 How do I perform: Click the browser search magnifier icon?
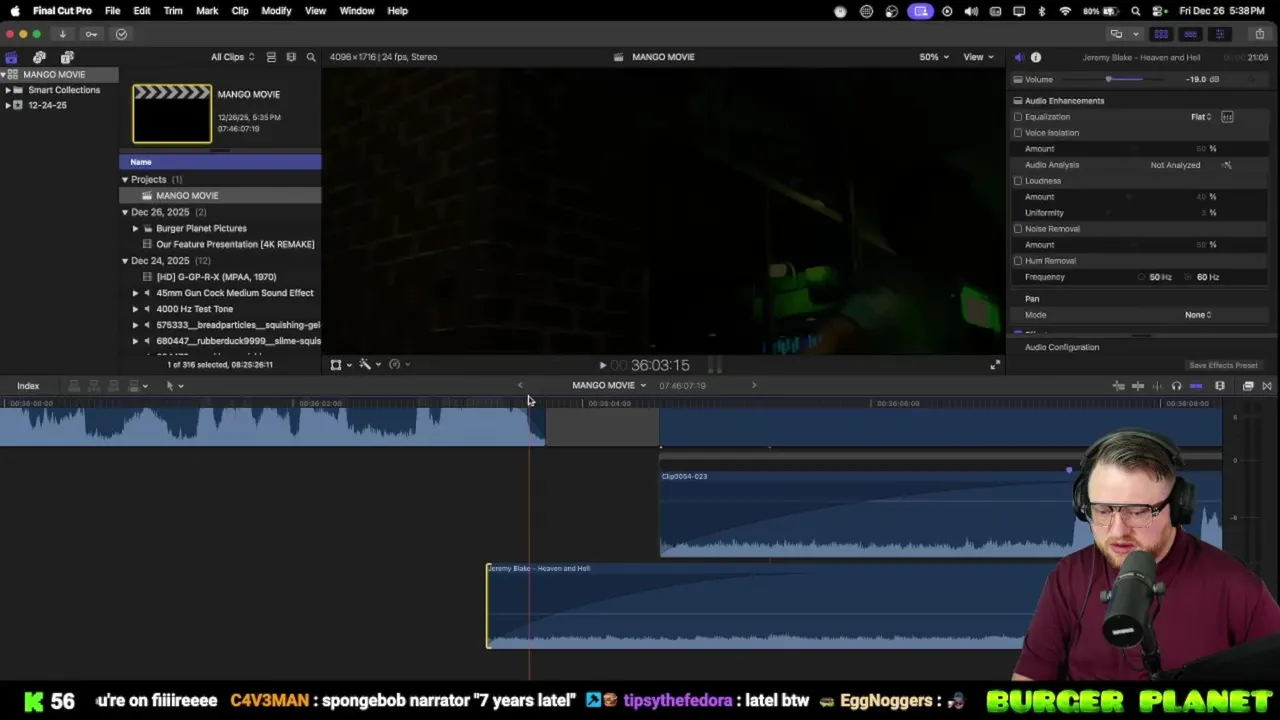coord(311,57)
